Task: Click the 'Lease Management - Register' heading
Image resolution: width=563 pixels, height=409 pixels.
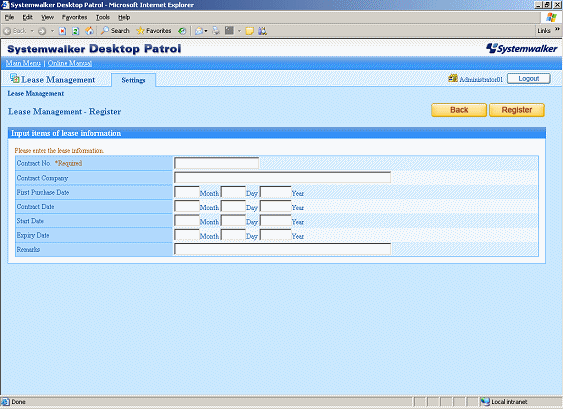Action: 65,112
